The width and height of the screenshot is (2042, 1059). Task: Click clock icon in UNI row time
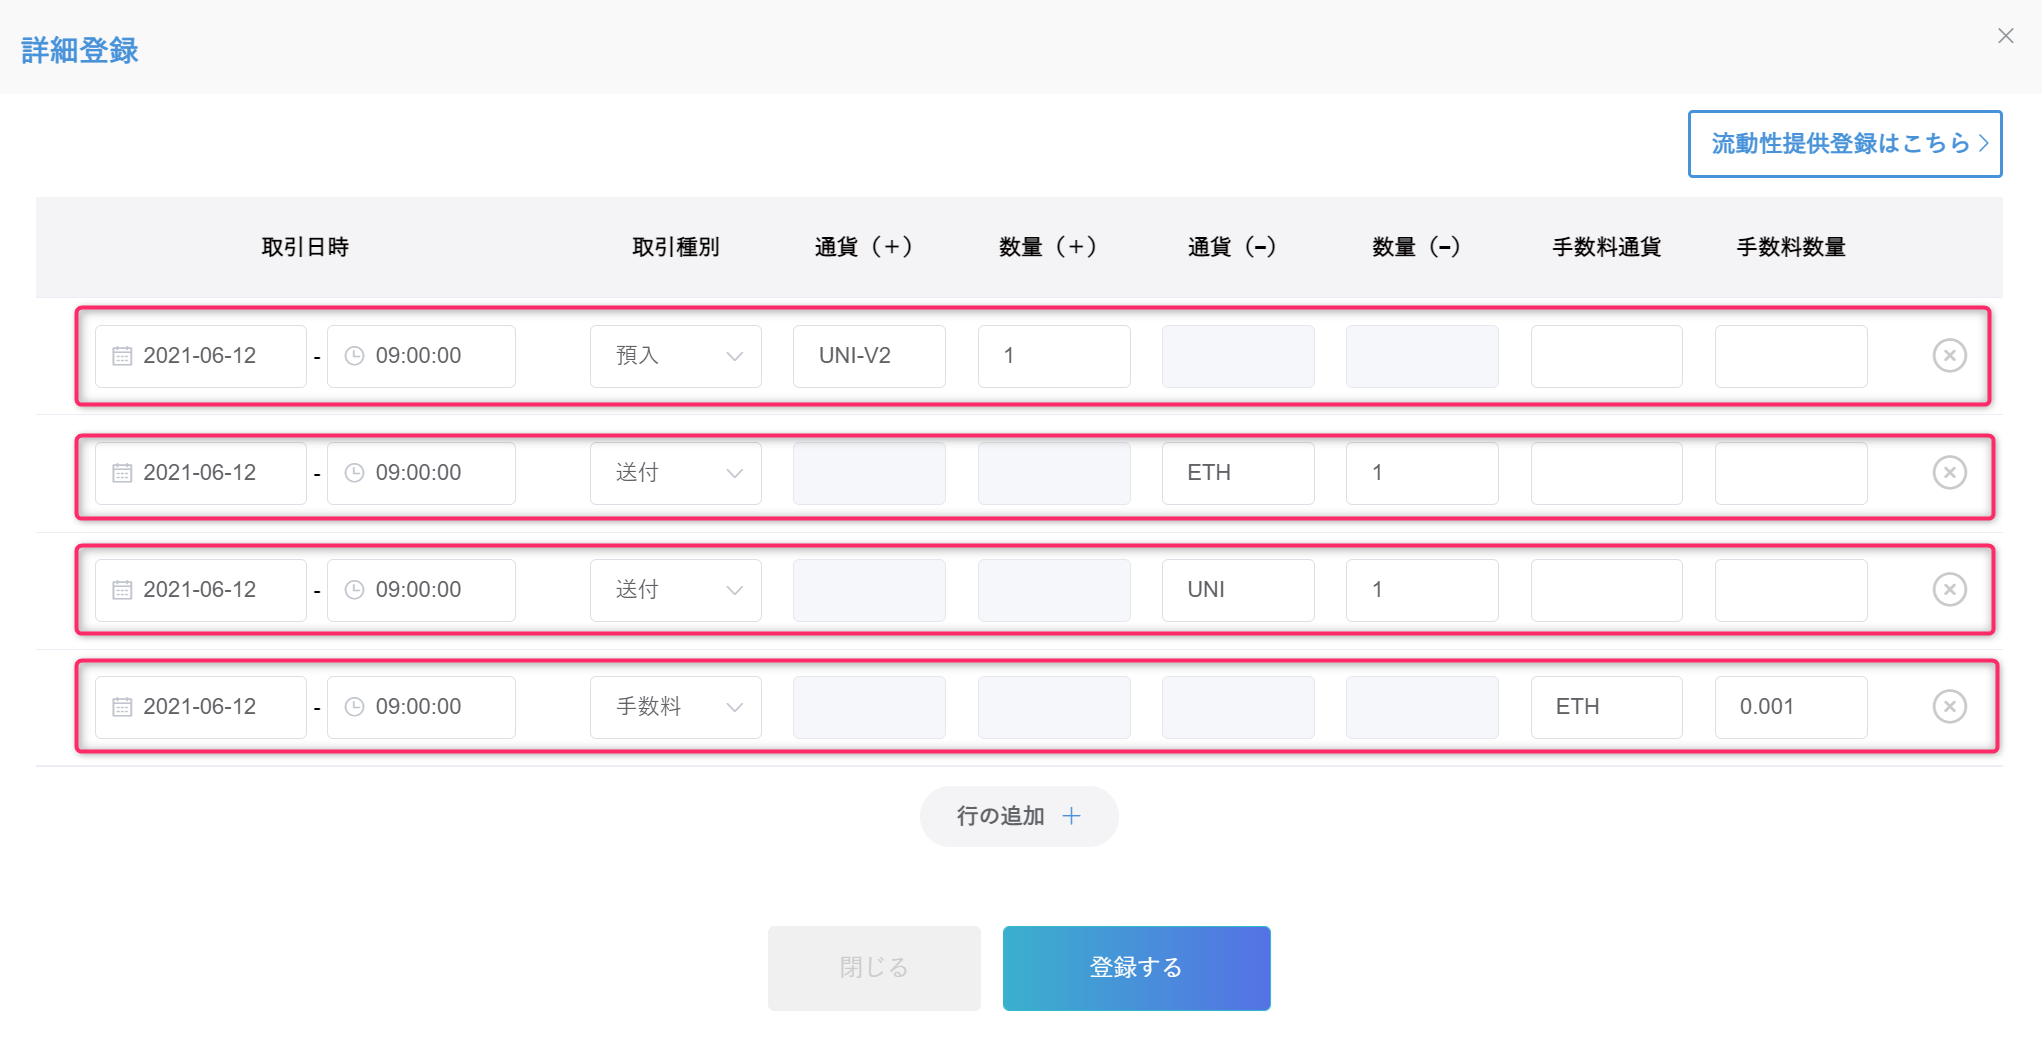[x=354, y=590]
